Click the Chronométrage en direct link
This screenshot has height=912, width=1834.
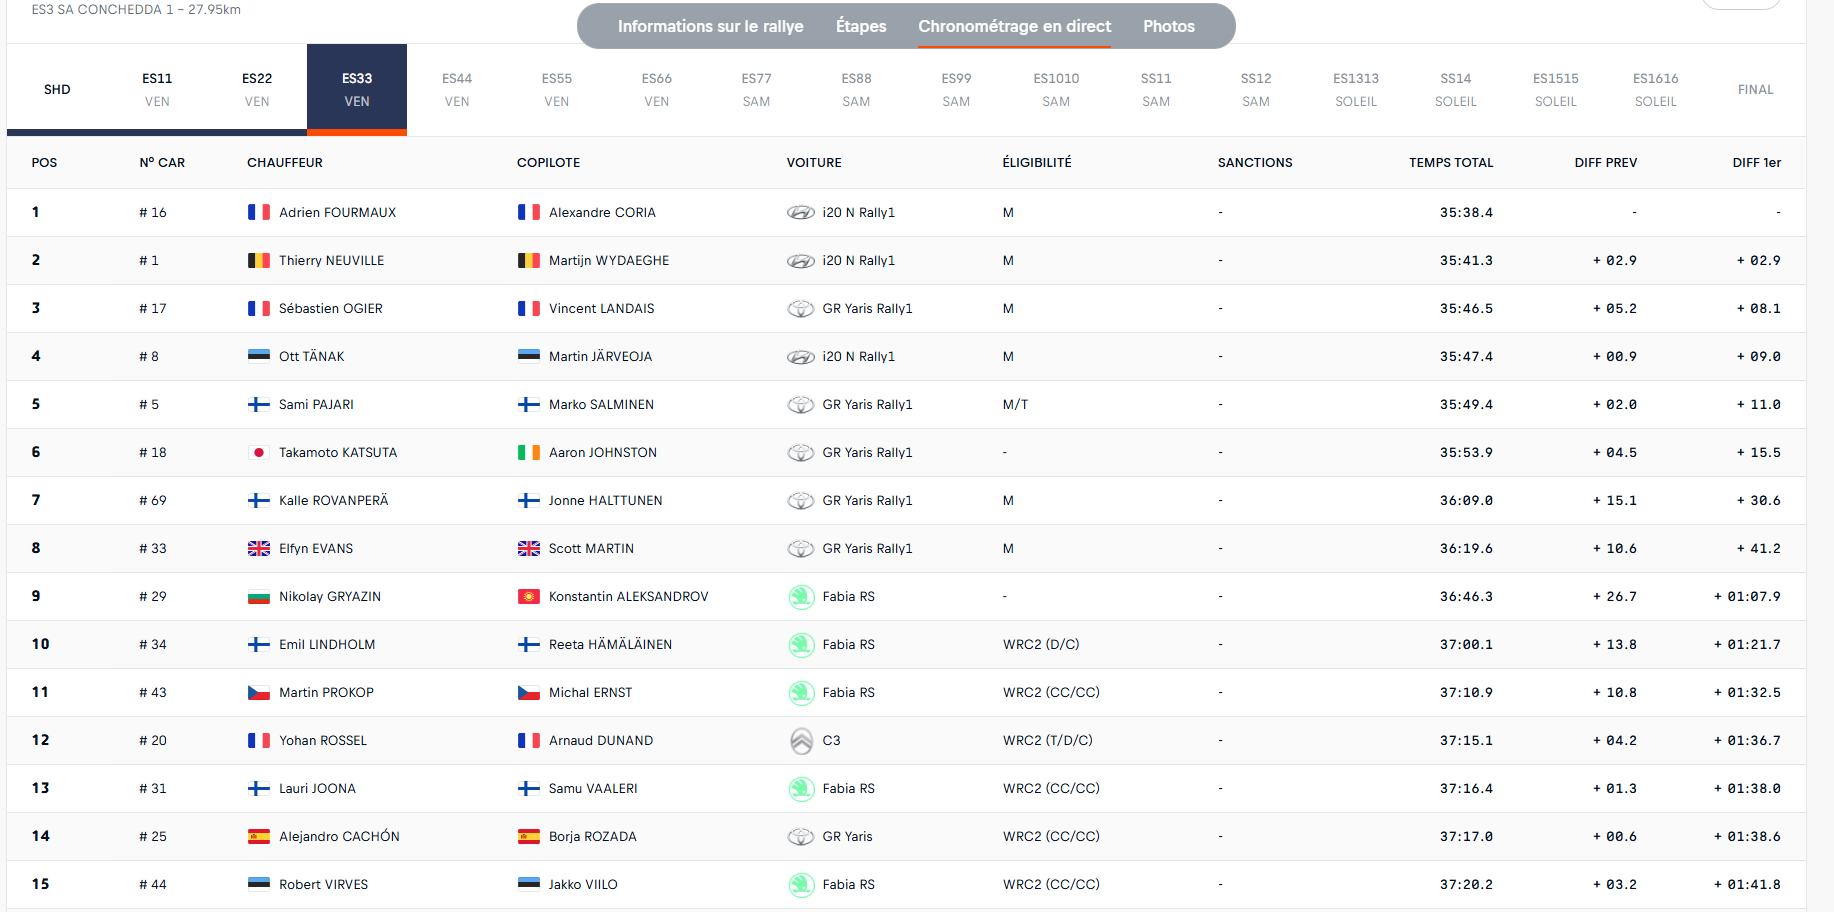[1014, 26]
